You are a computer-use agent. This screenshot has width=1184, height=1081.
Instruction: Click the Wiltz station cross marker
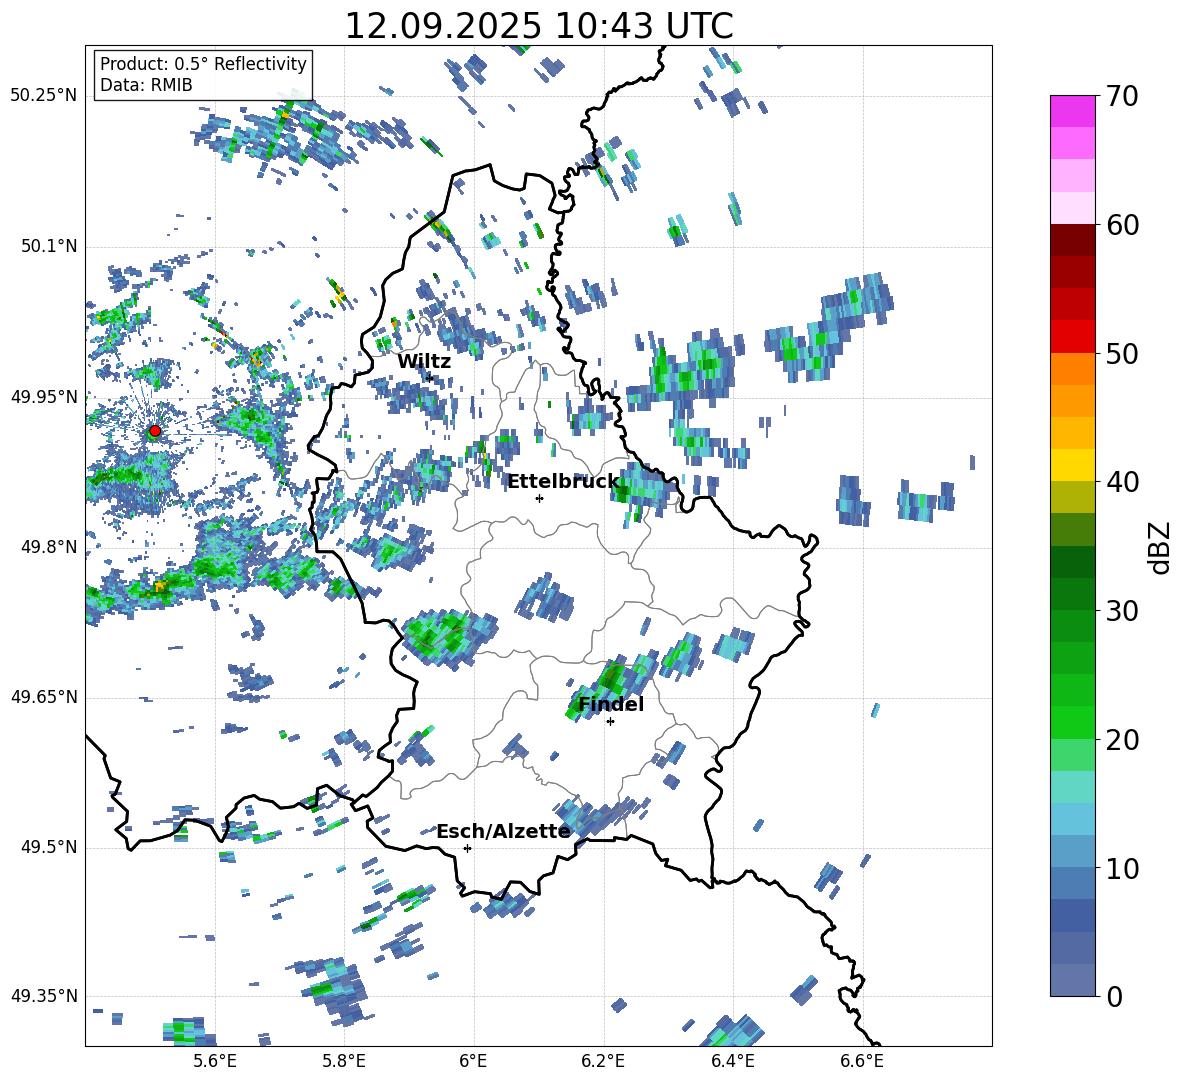pyautogui.click(x=430, y=378)
